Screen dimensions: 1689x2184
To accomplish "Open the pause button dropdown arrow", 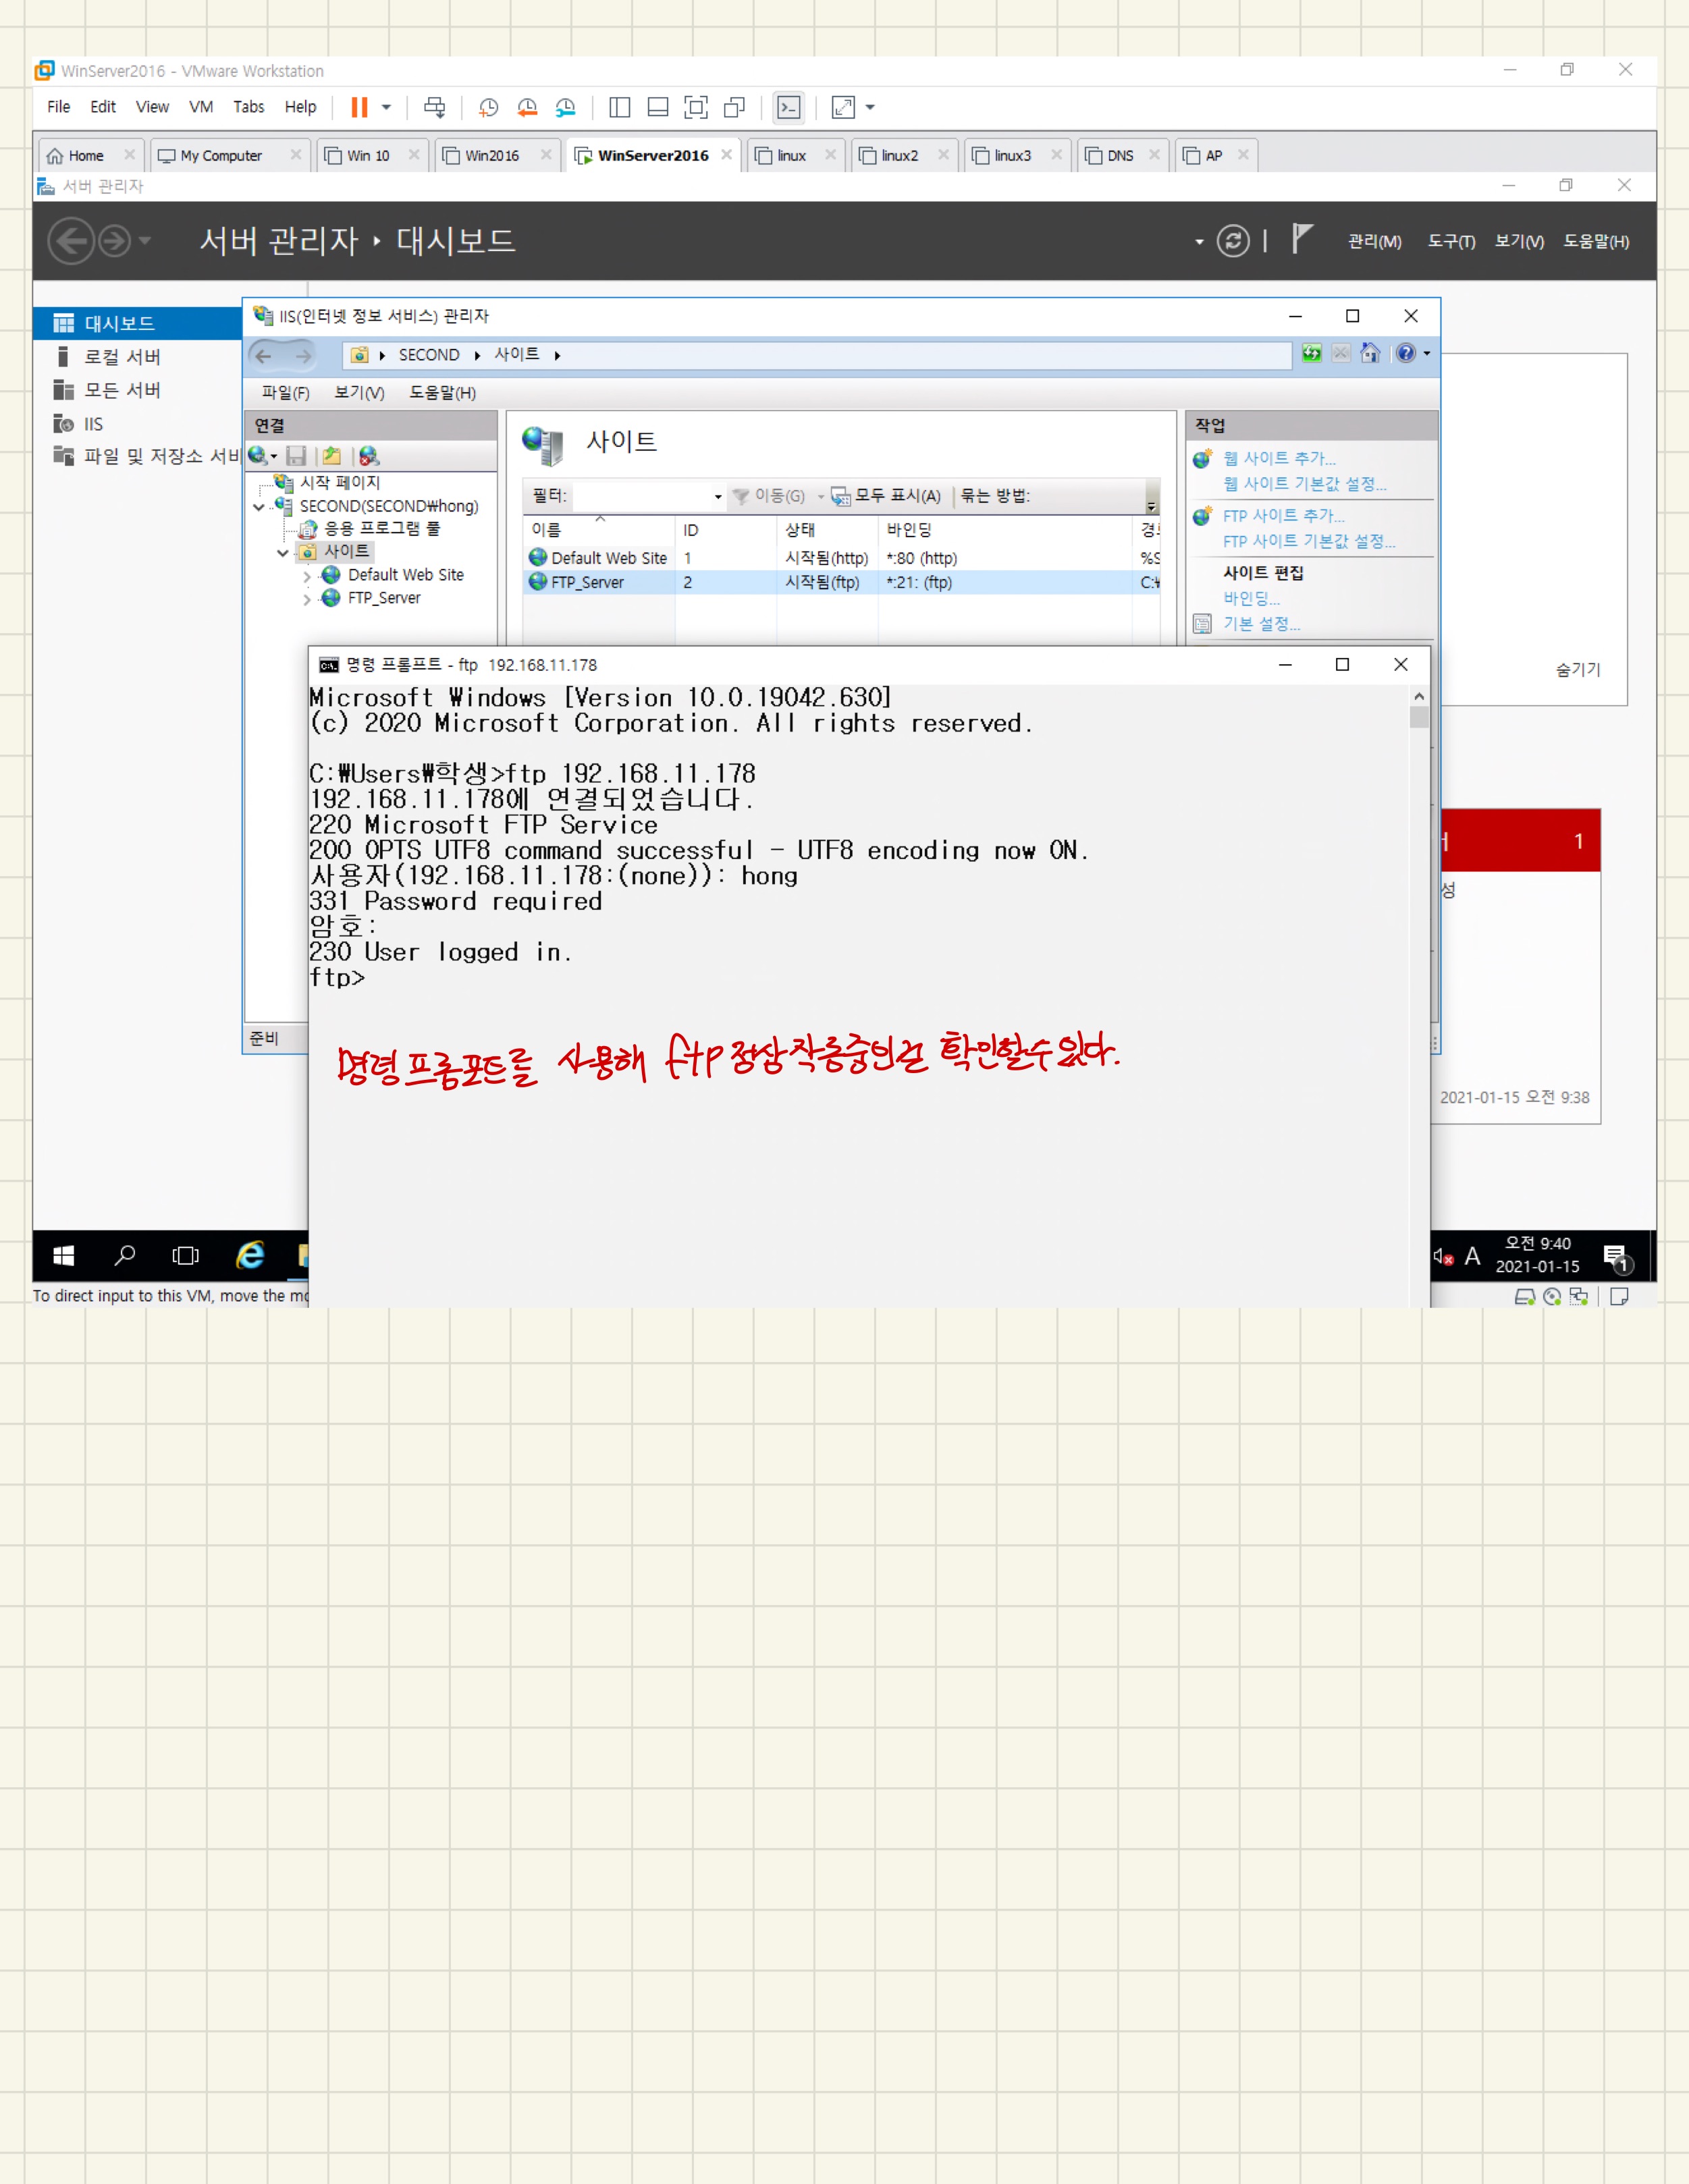I will click(386, 107).
